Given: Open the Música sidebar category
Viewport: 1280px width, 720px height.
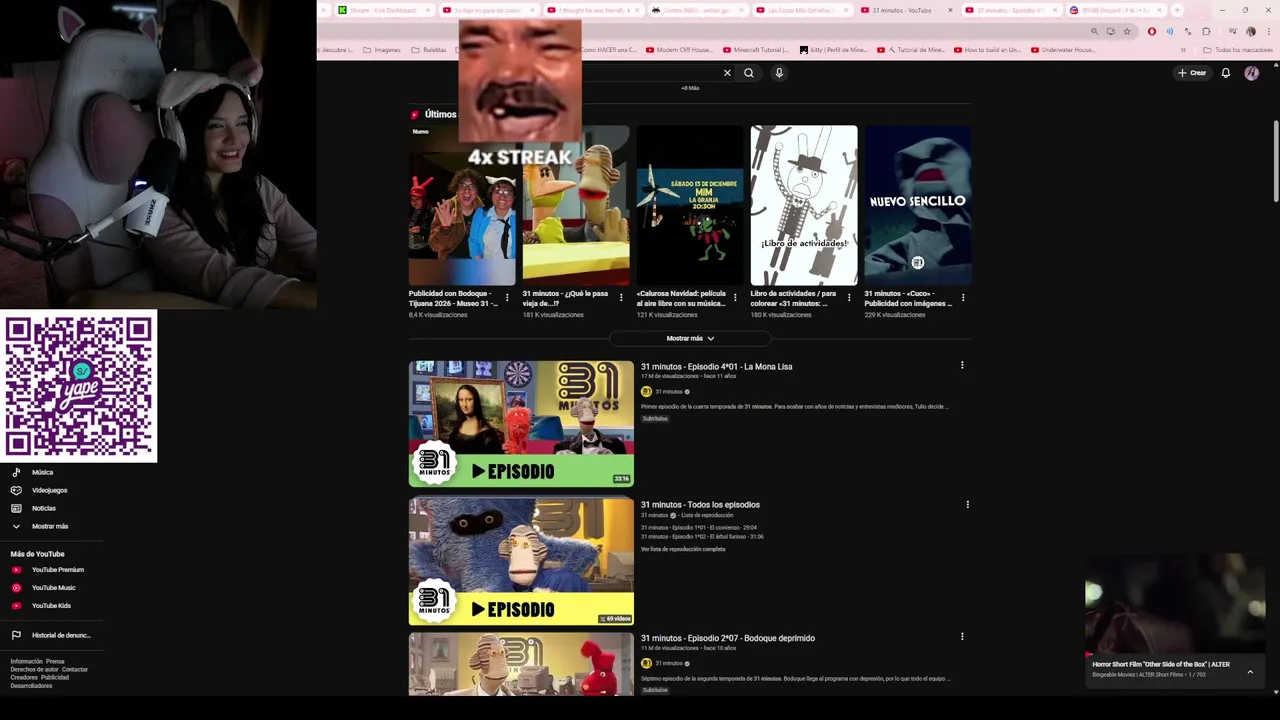Looking at the screenshot, I should [x=42, y=472].
